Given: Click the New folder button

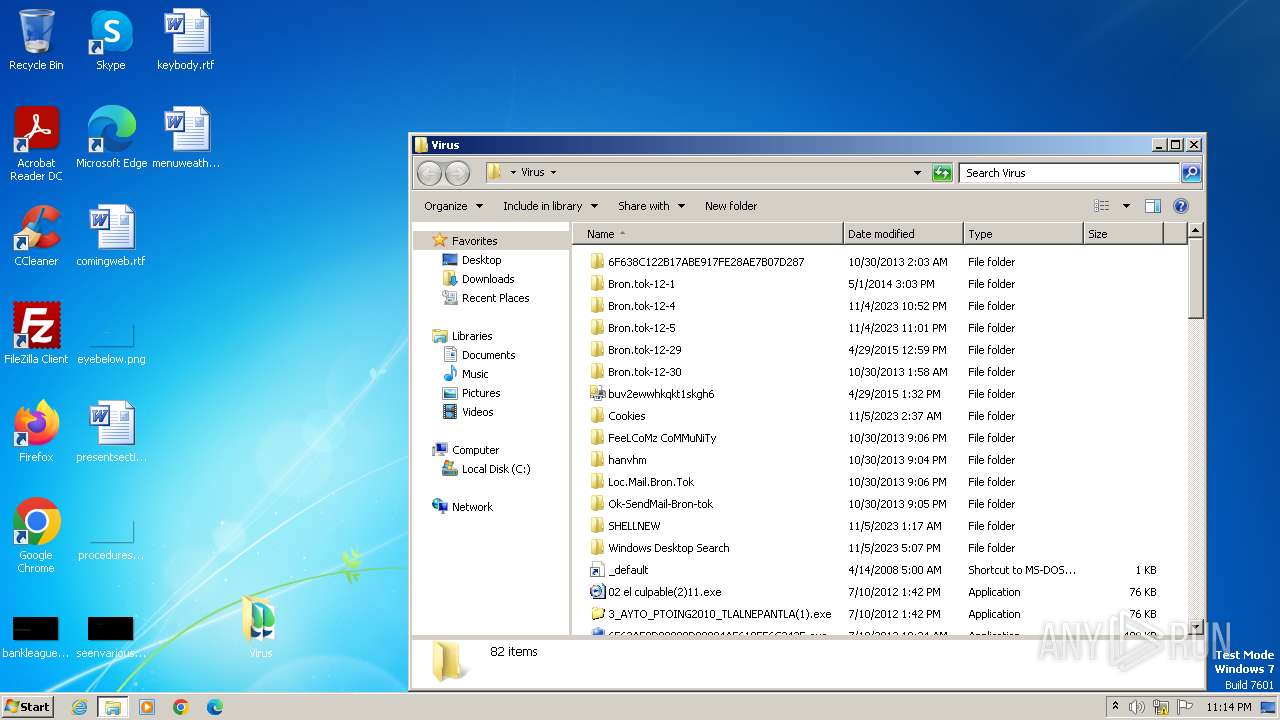Looking at the screenshot, I should (731, 206).
